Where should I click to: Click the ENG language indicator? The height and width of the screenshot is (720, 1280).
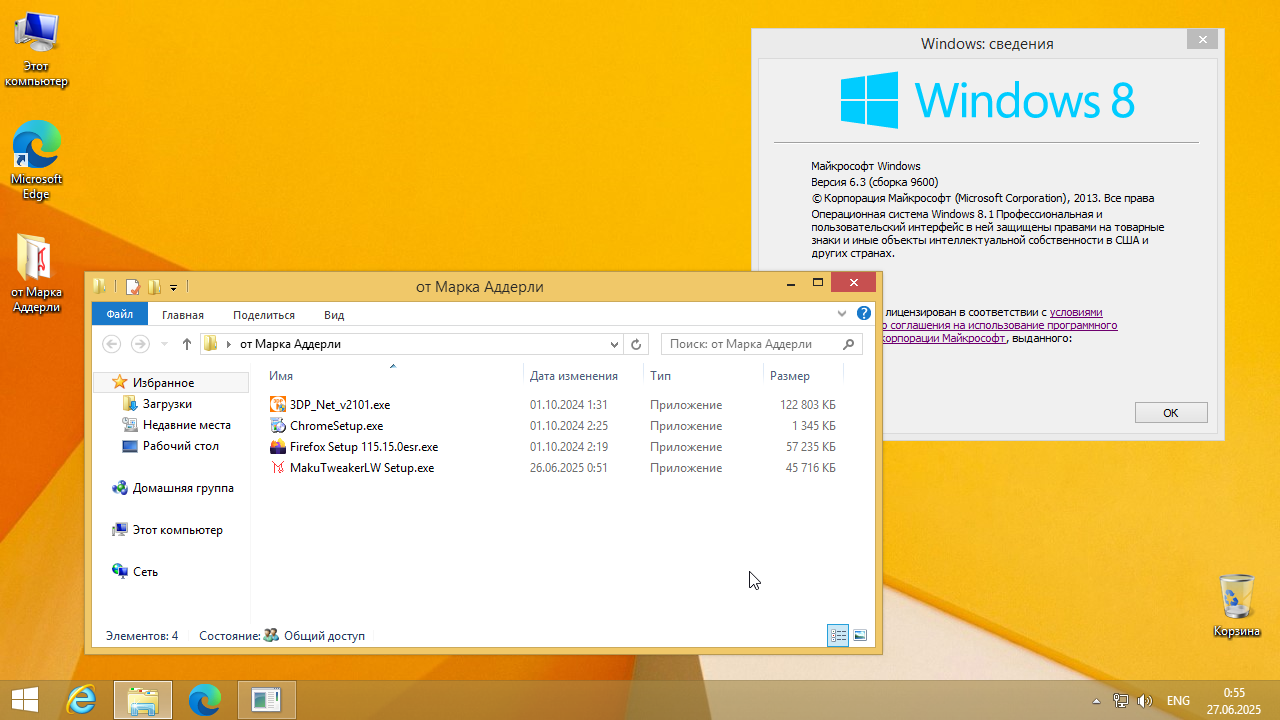1178,701
